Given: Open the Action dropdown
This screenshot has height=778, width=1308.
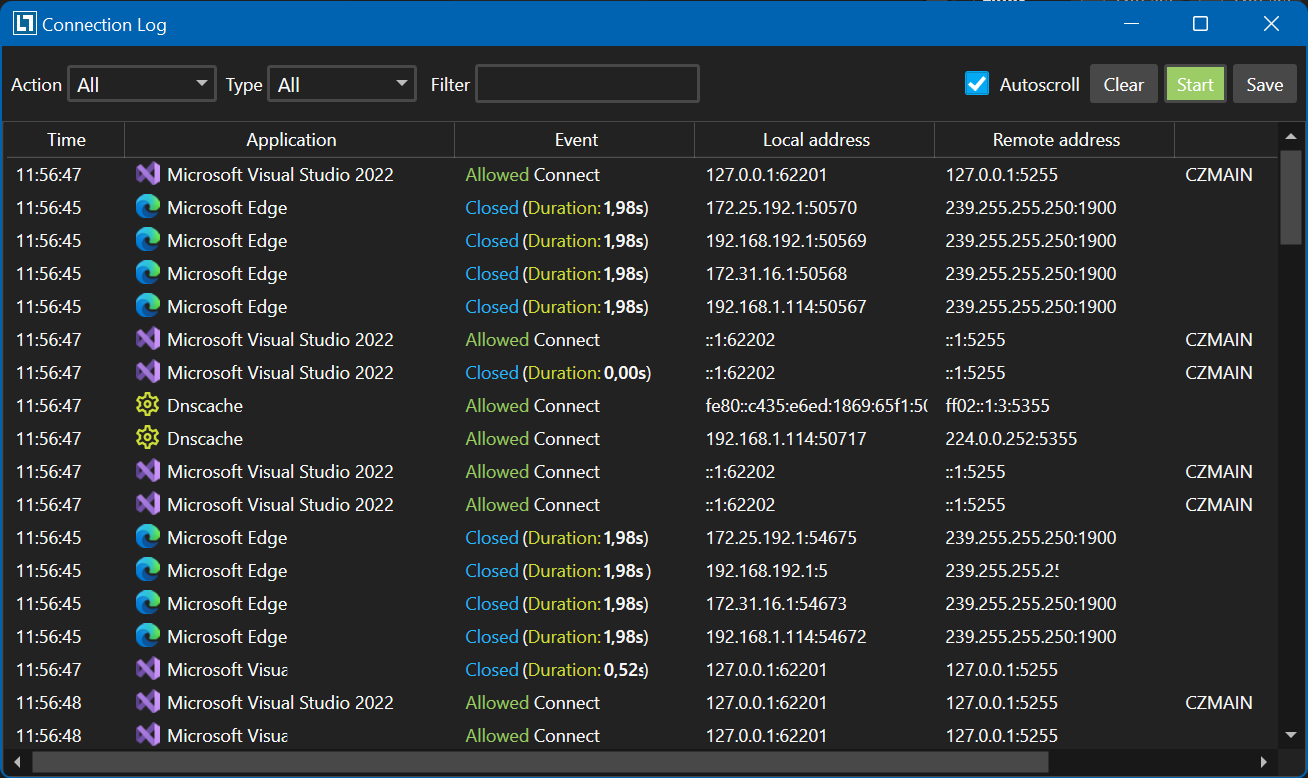Looking at the screenshot, I should [141, 84].
